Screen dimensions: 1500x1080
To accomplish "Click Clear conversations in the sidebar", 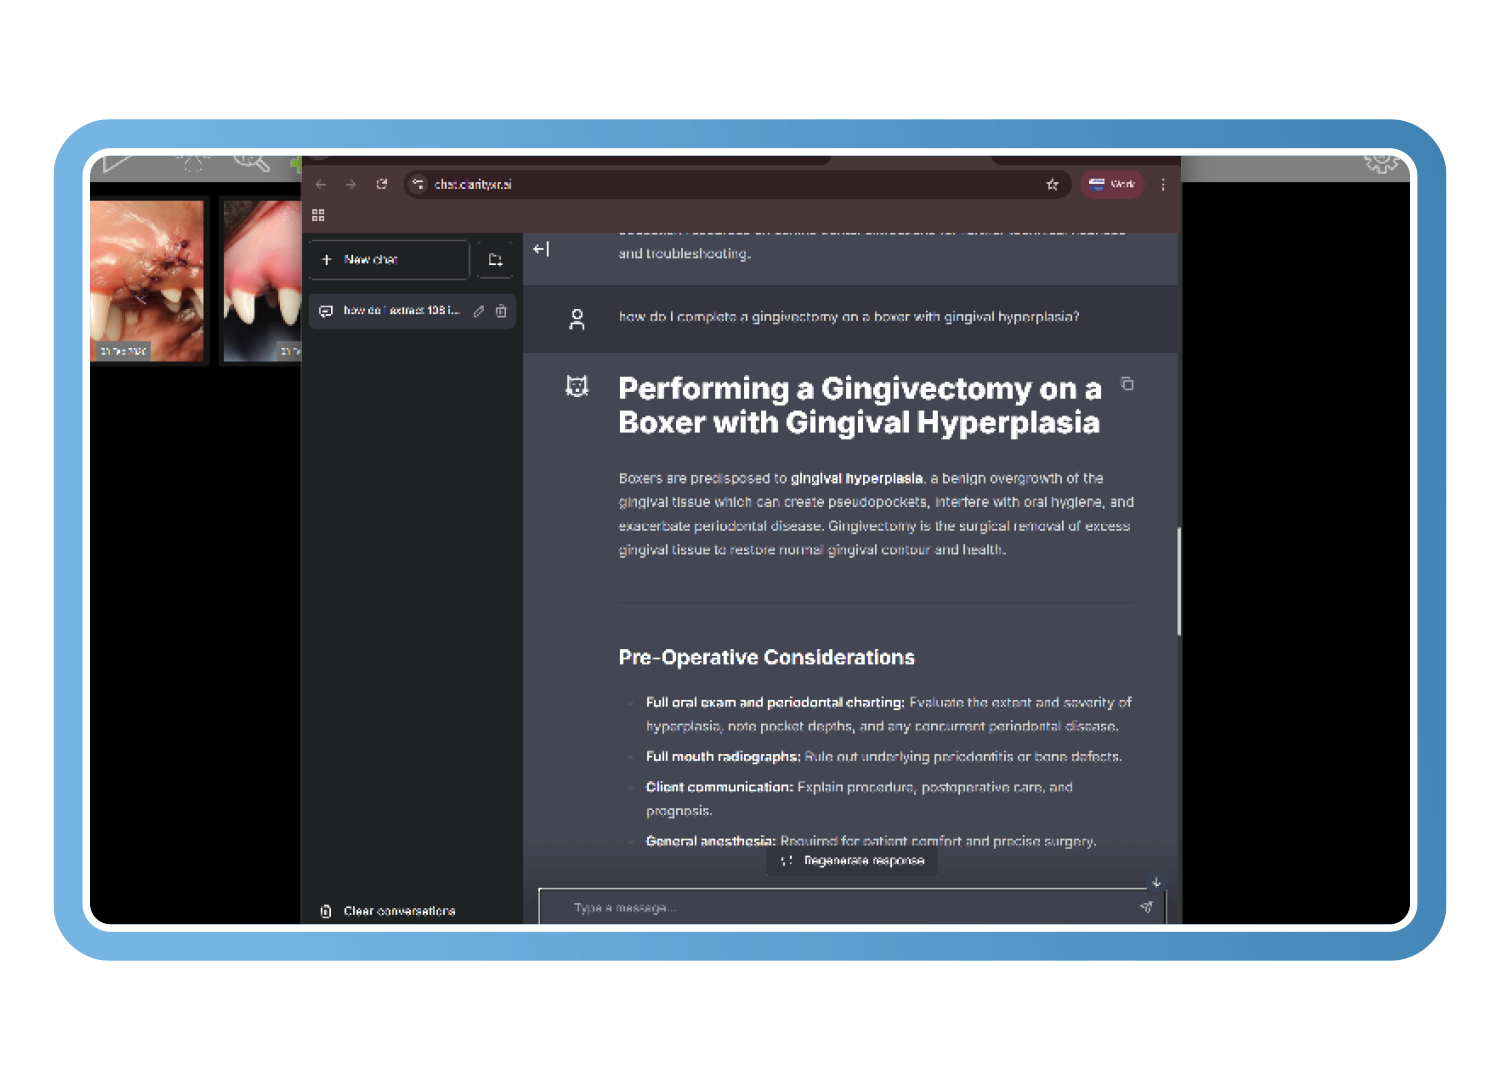I will point(398,911).
